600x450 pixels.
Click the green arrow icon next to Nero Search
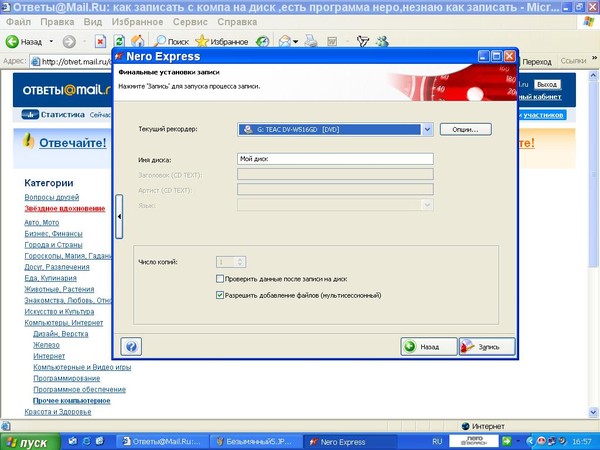click(x=506, y=442)
